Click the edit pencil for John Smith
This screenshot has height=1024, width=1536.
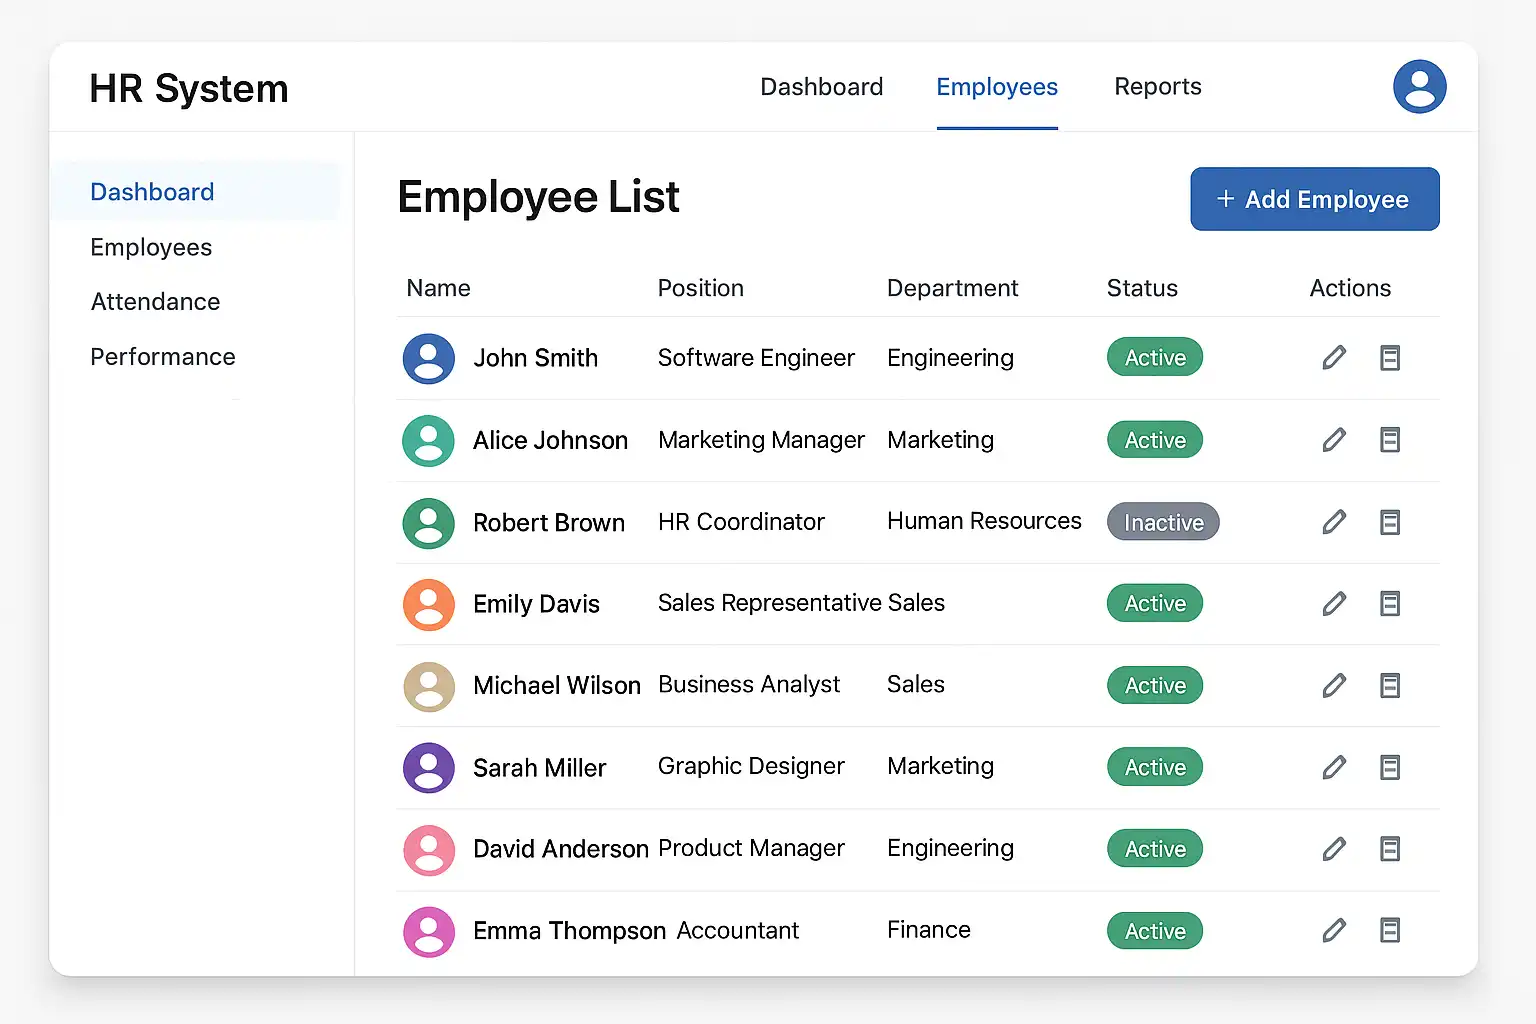tap(1334, 358)
